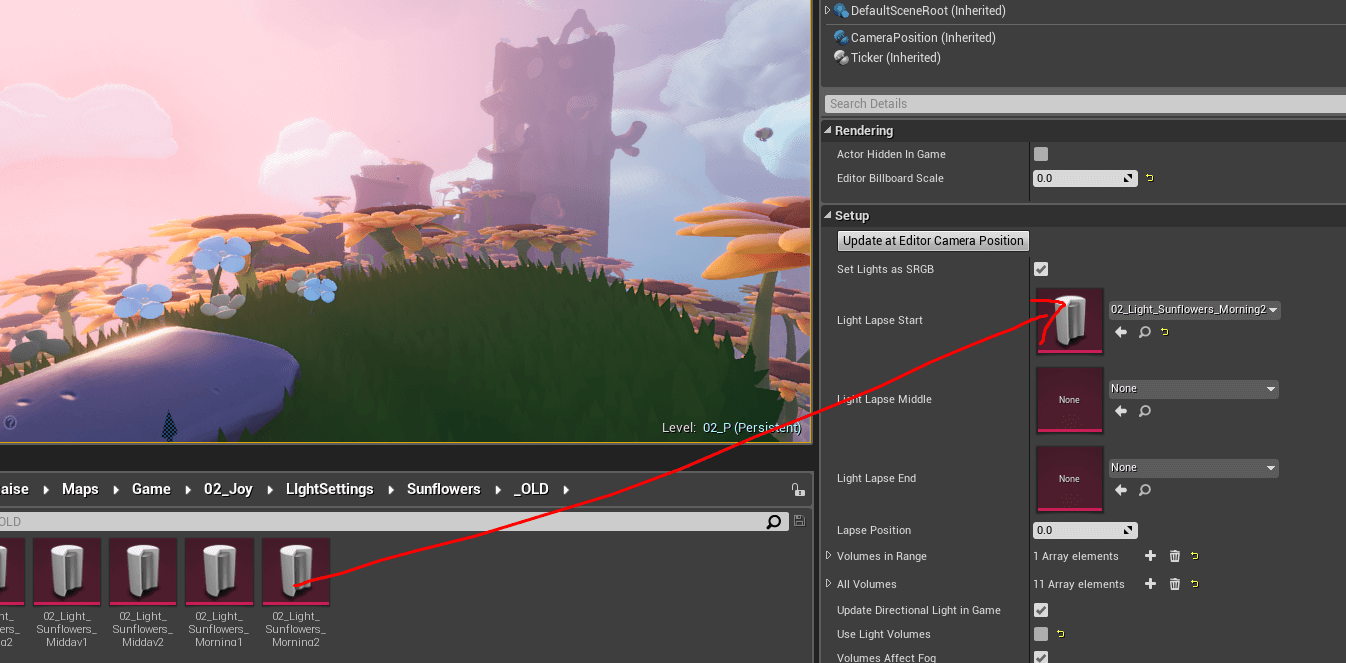This screenshot has width=1346, height=663.
Task: Disable Update Directional Light in Game
Action: (x=1041, y=610)
